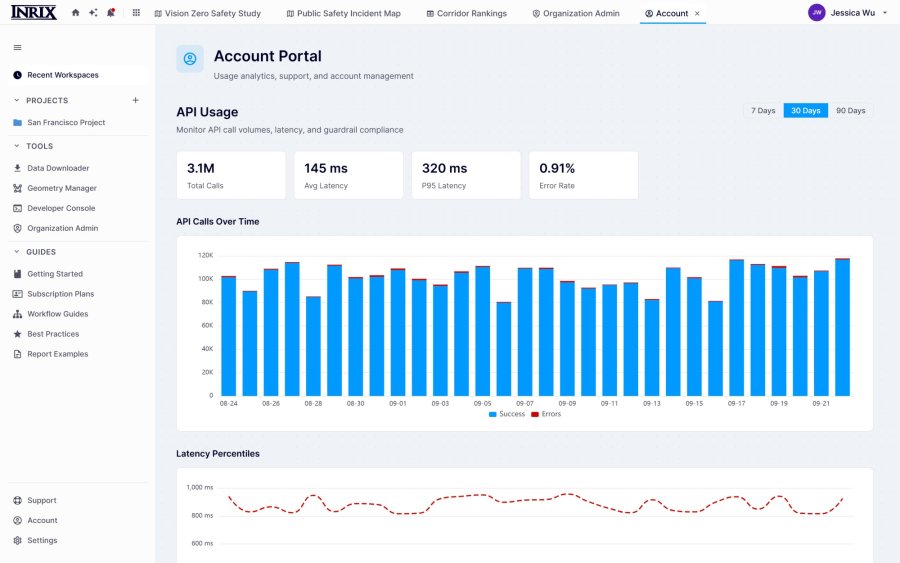
Task: Open the apps grid icon
Action: 136,13
